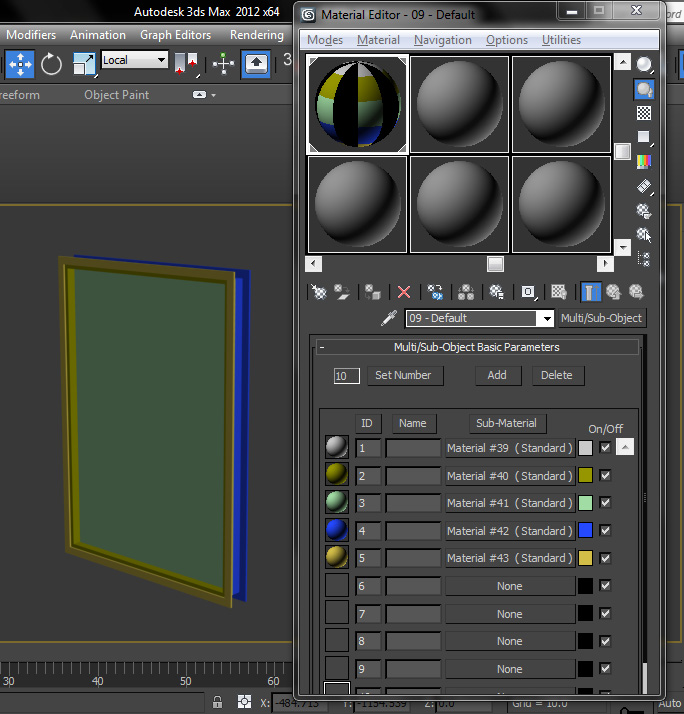The width and height of the screenshot is (684, 714).
Task: Open Material menu in Material Editor
Action: [378, 40]
